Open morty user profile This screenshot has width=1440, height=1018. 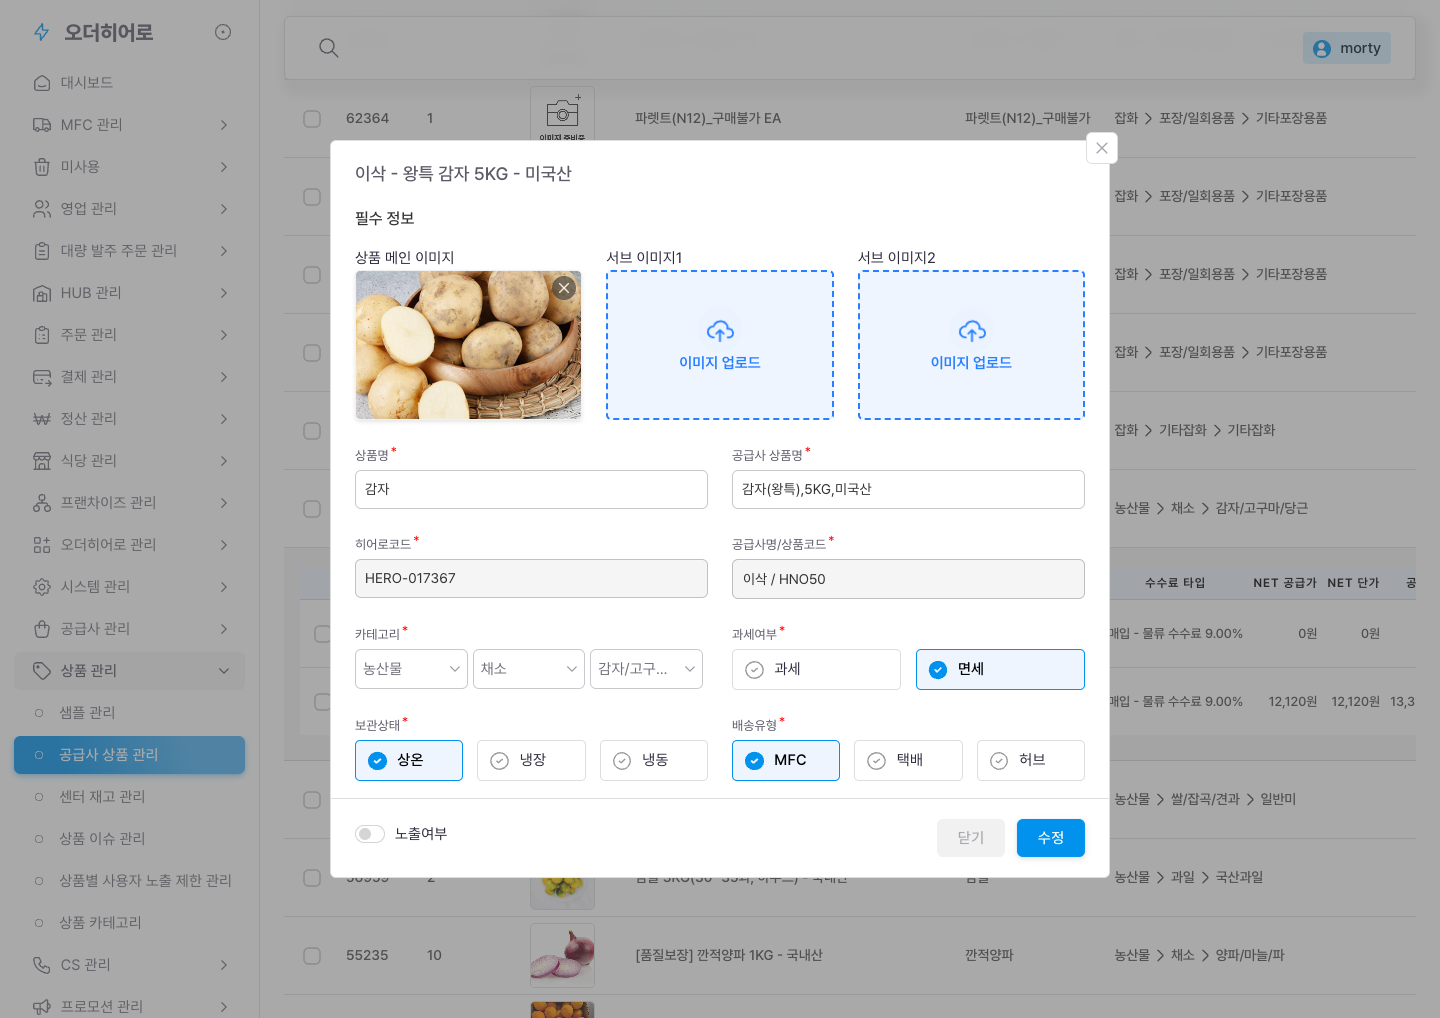[1346, 48]
